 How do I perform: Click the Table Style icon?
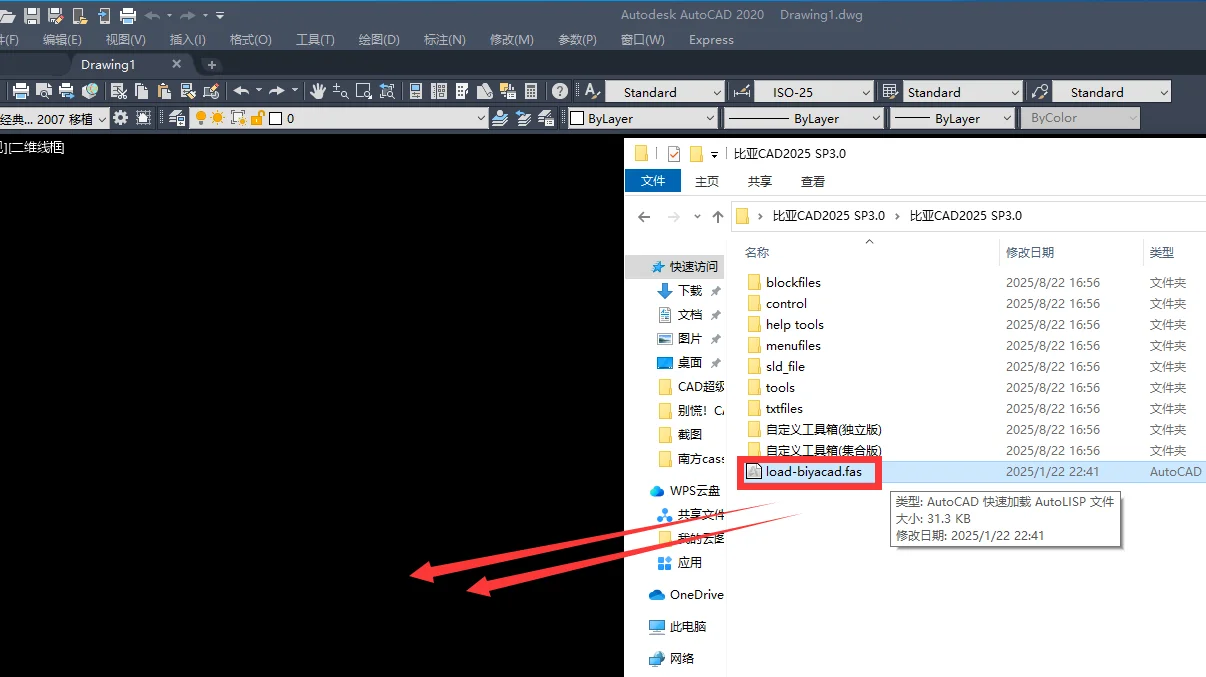coord(890,91)
